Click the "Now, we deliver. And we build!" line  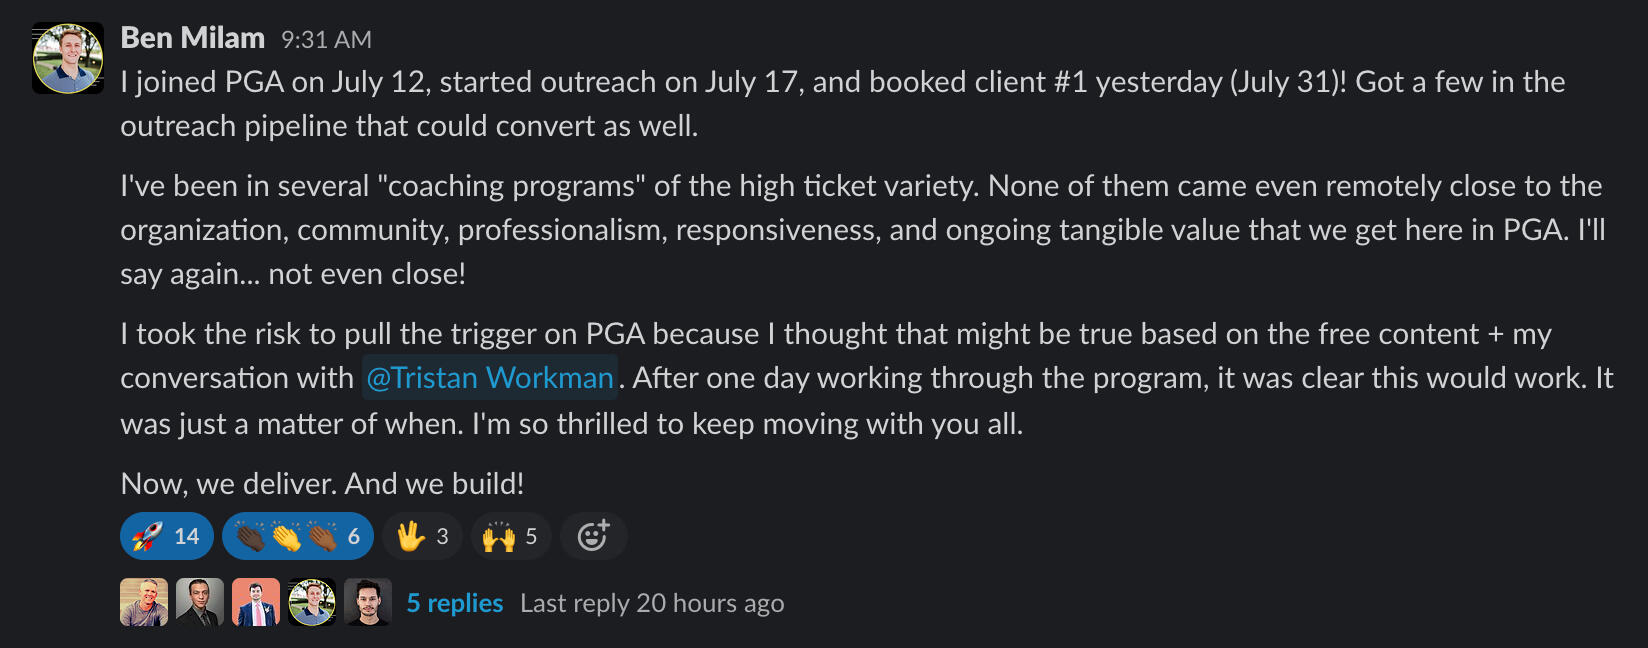[x=322, y=484]
